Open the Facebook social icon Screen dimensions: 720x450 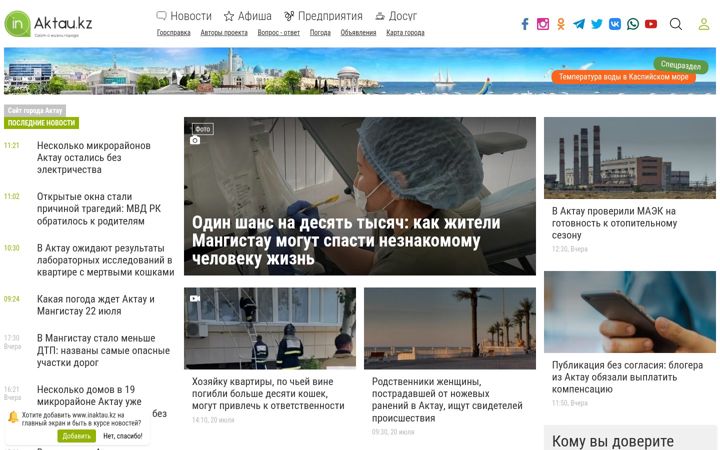[x=525, y=24]
